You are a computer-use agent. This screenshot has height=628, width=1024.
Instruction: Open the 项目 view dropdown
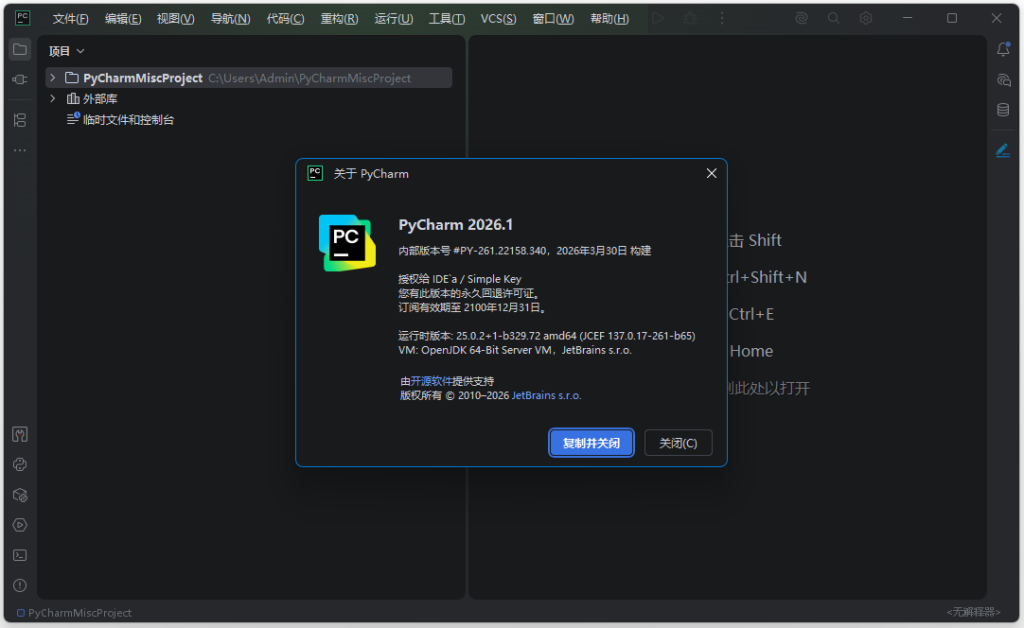click(66, 50)
